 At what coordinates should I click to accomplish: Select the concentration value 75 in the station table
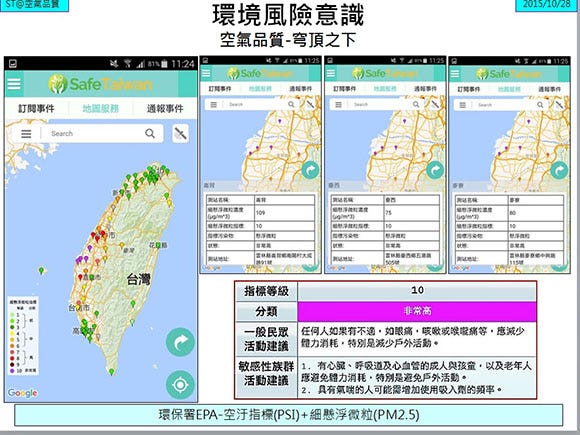(x=388, y=213)
